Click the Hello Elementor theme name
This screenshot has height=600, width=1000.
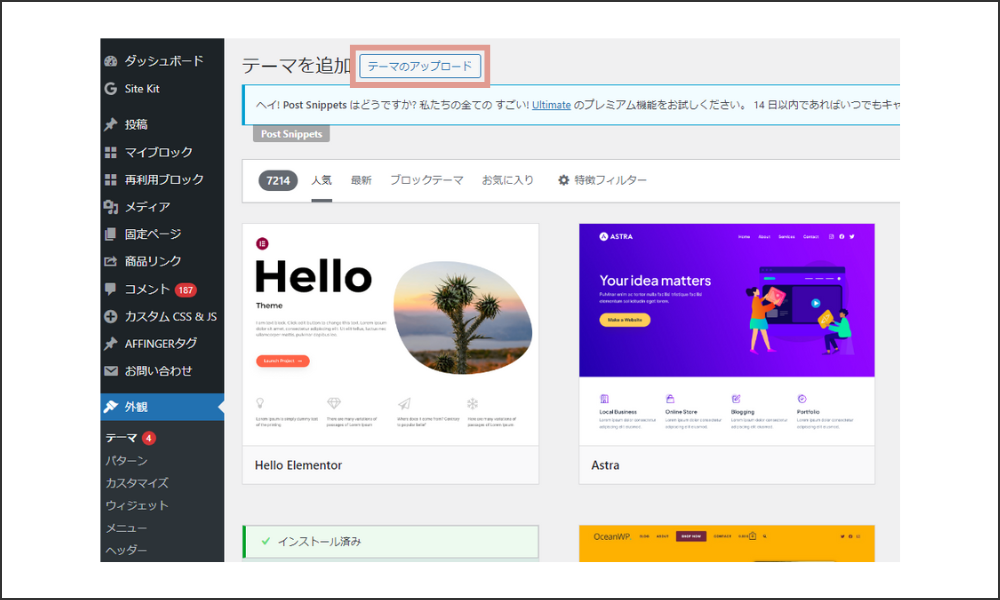tap(298, 465)
